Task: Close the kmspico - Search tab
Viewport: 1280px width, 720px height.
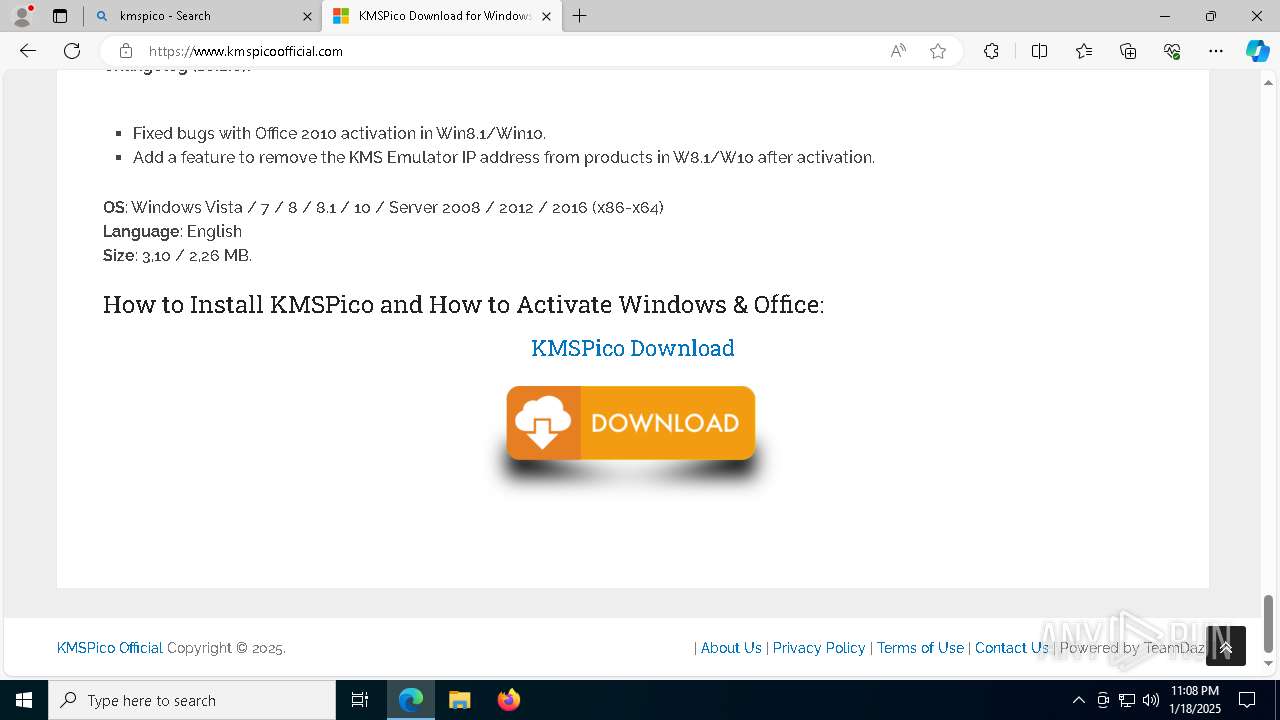Action: 307,16
